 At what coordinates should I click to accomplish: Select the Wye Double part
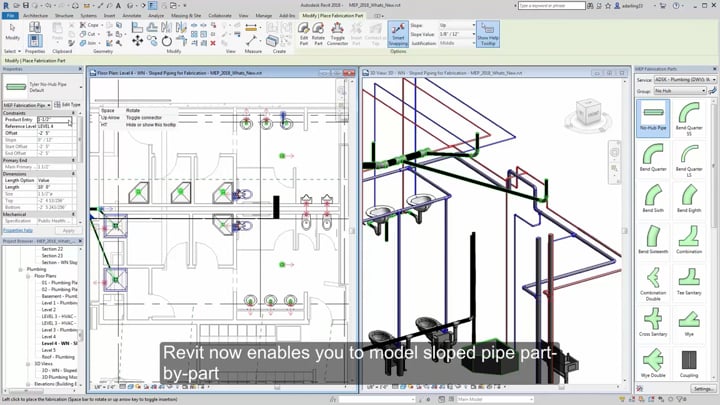click(x=653, y=363)
